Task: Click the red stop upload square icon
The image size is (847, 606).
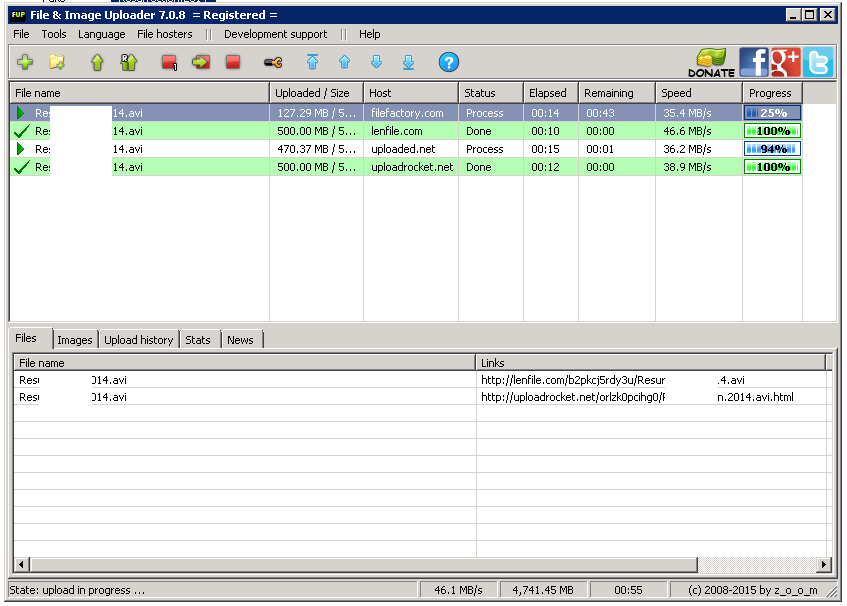Action: 233,62
